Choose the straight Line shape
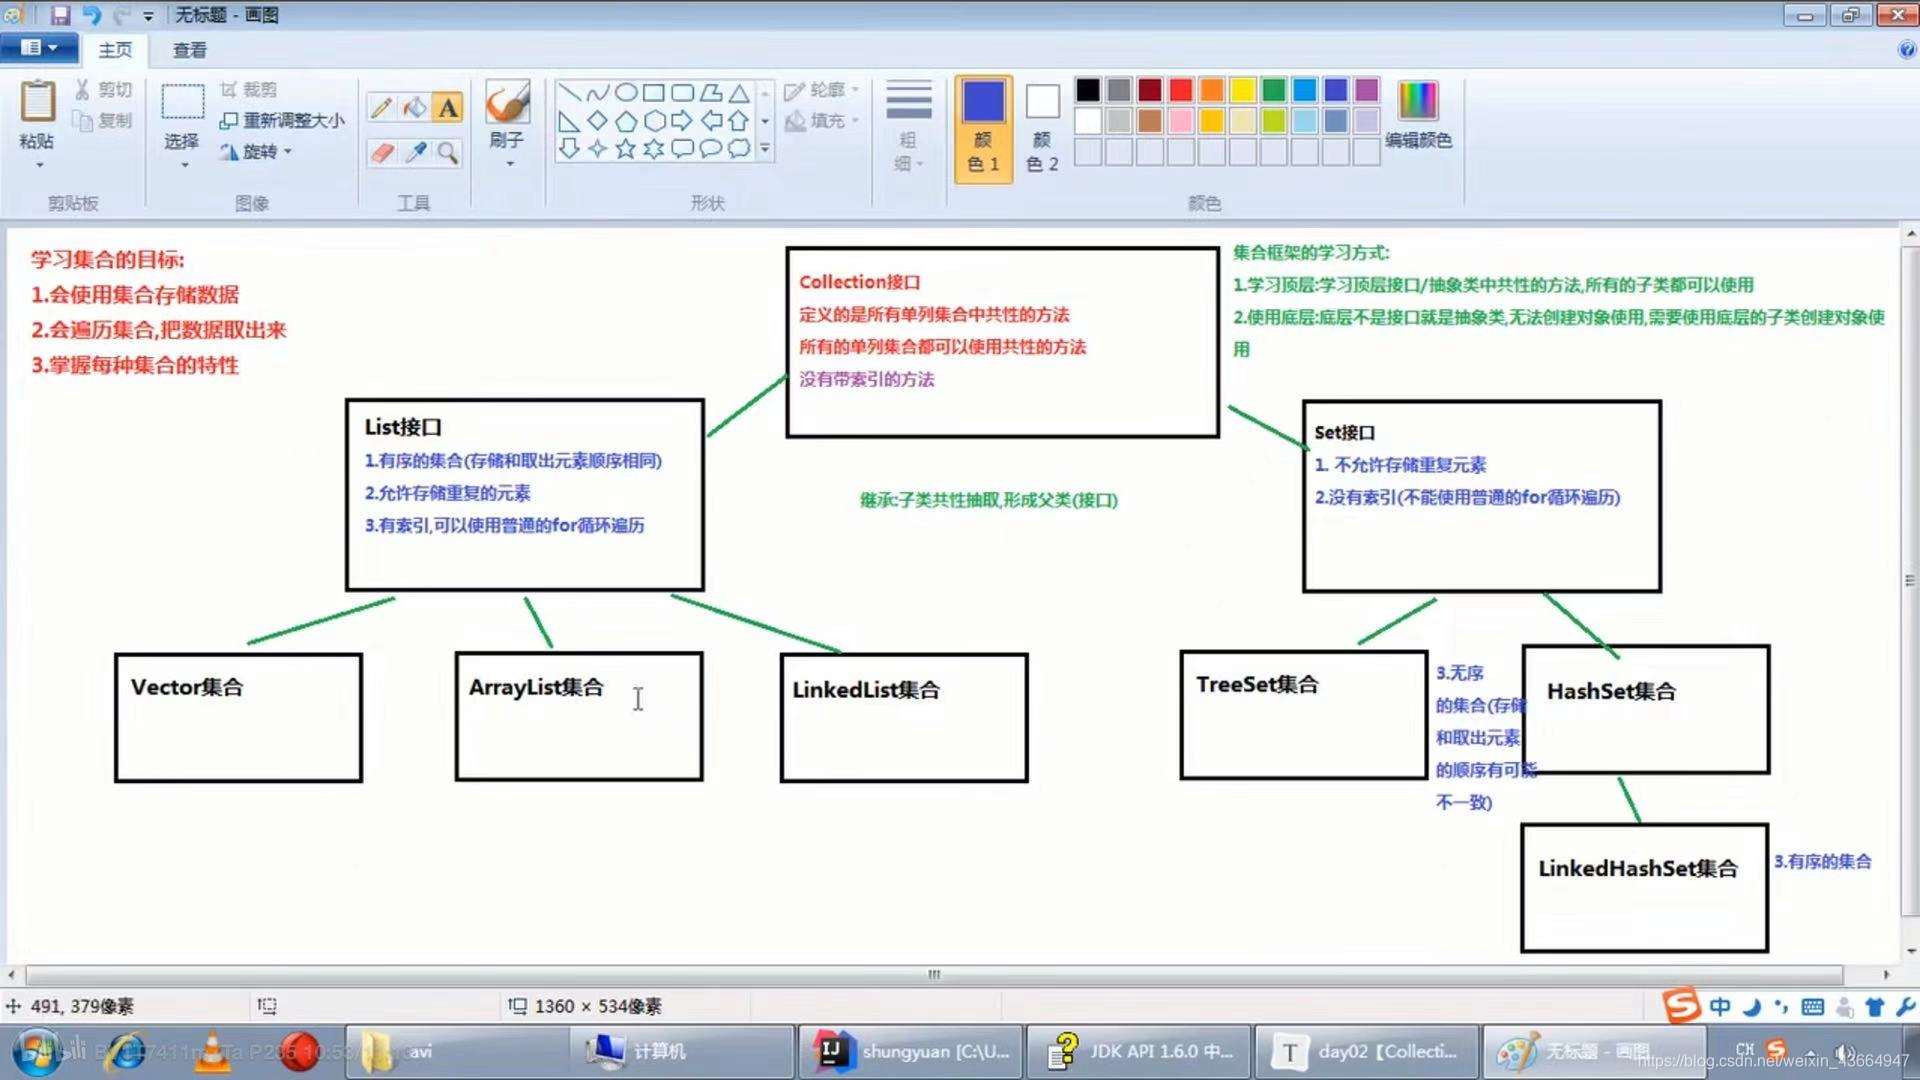The image size is (1920, 1080). click(569, 93)
